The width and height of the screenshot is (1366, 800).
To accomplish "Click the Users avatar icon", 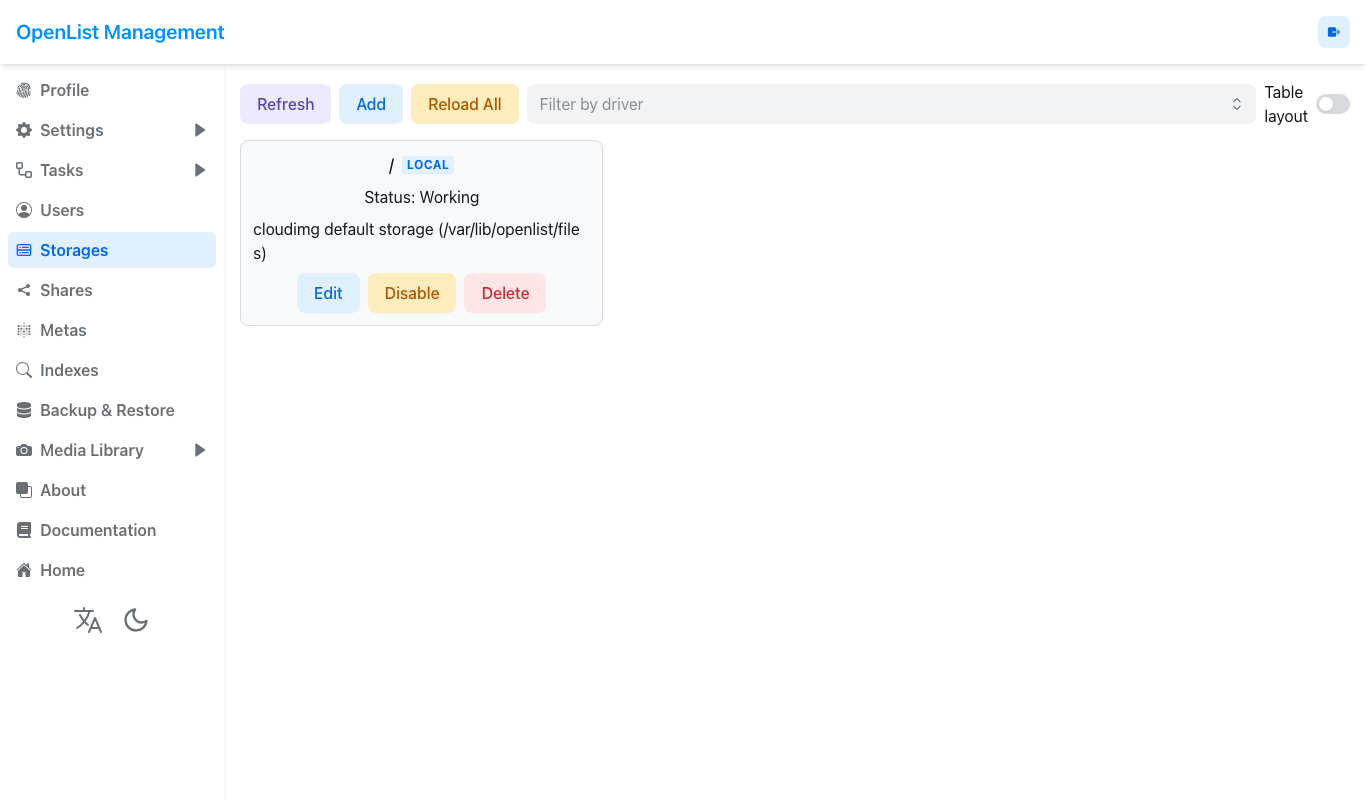I will pyautogui.click(x=24, y=210).
